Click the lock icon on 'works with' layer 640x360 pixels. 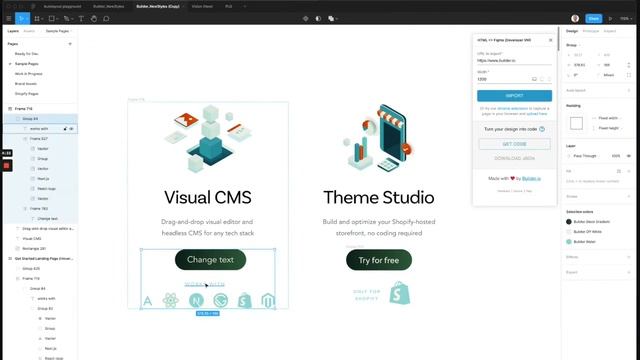pyautogui.click(x=65, y=129)
